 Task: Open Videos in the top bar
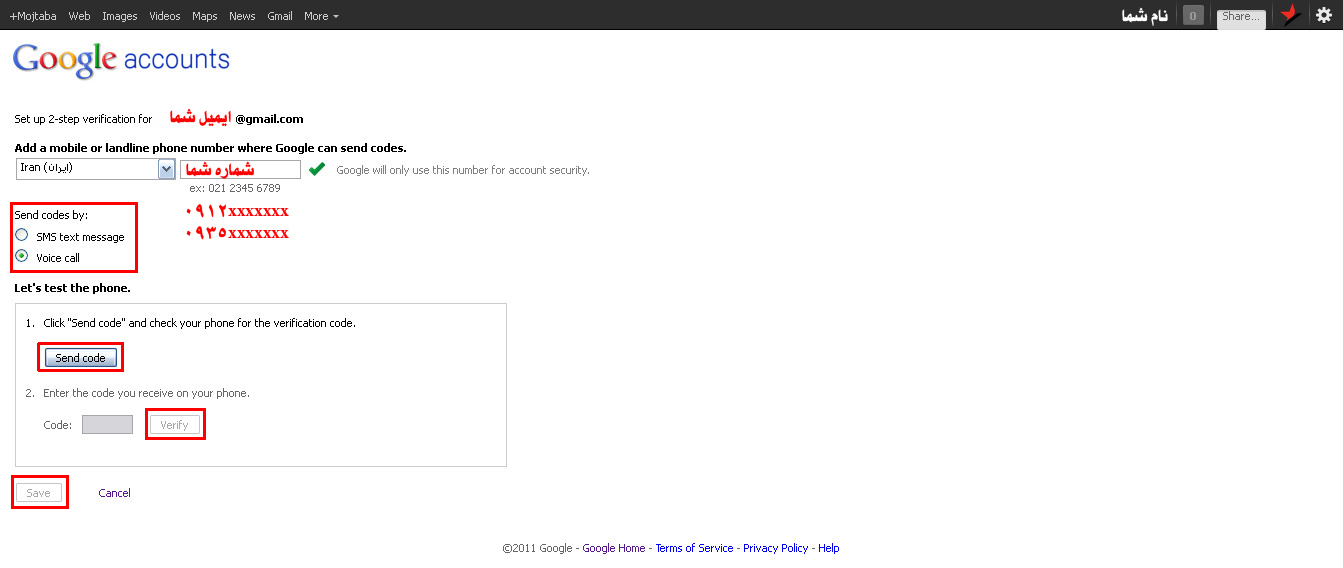[x=165, y=16]
